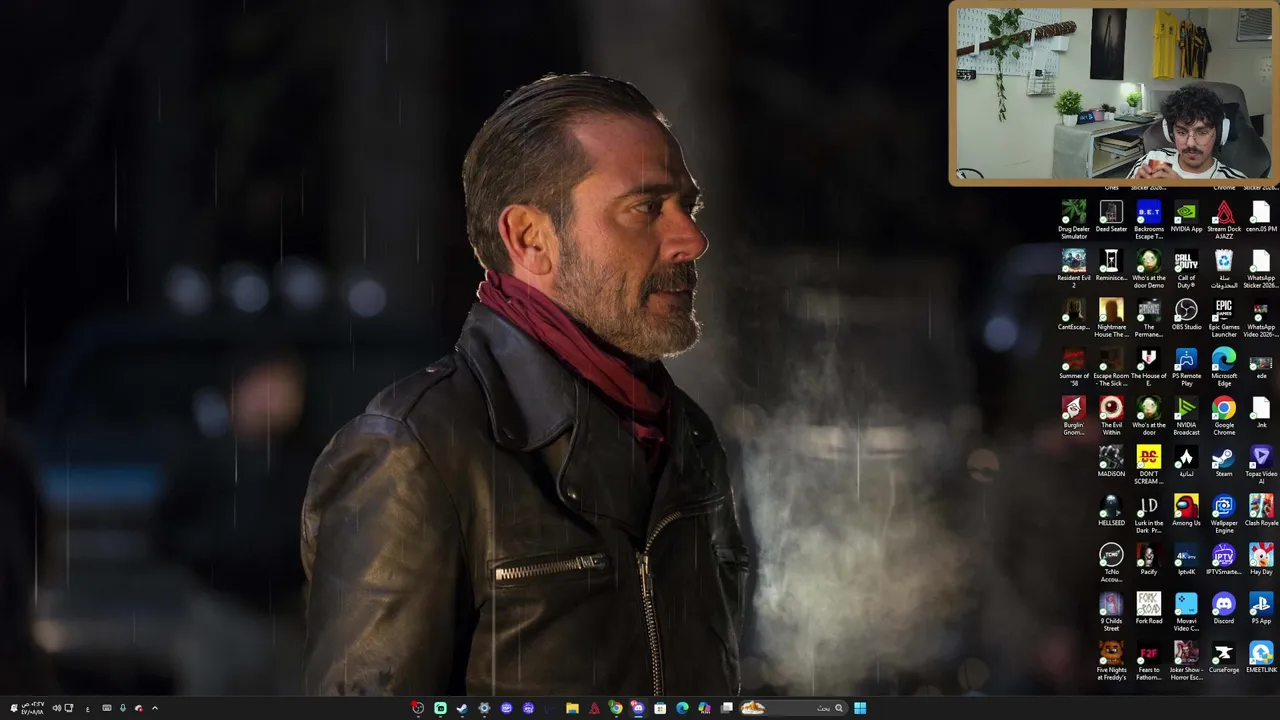
Task: Open Wallpaper Engine shortcut
Action: (x=1224, y=513)
